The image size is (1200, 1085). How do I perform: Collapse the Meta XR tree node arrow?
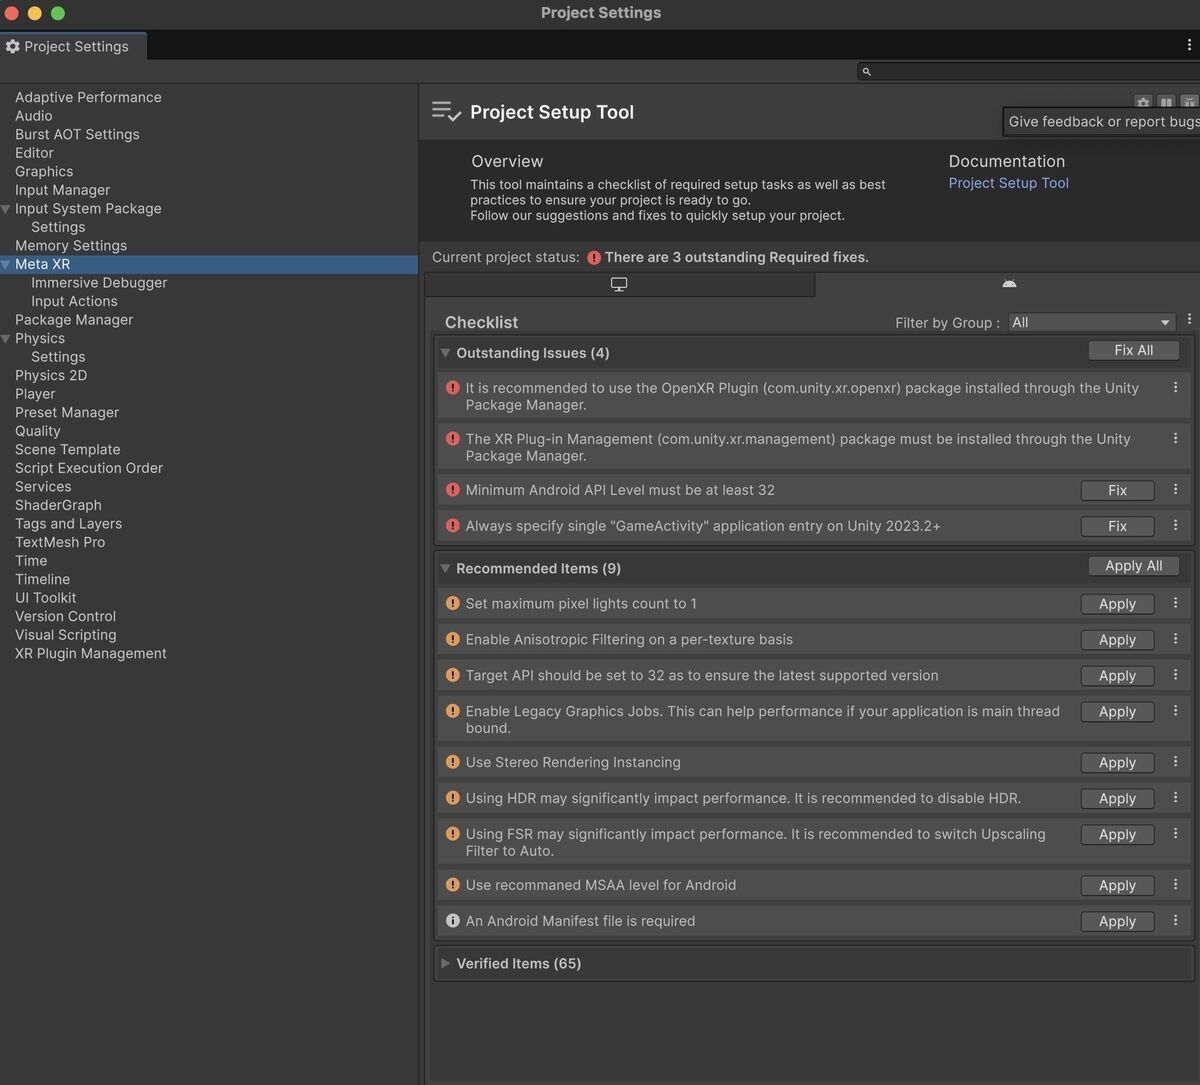6,265
